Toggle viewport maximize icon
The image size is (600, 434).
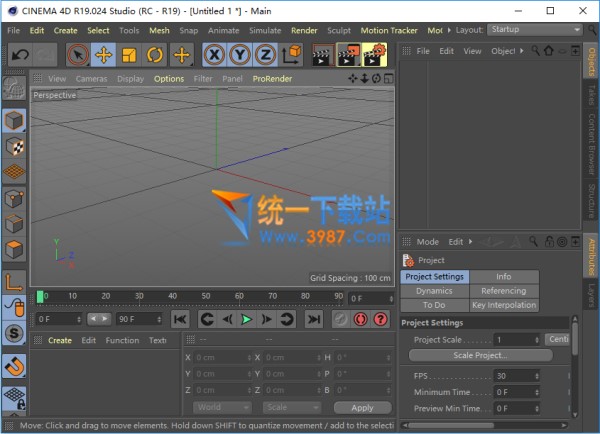click(x=388, y=78)
